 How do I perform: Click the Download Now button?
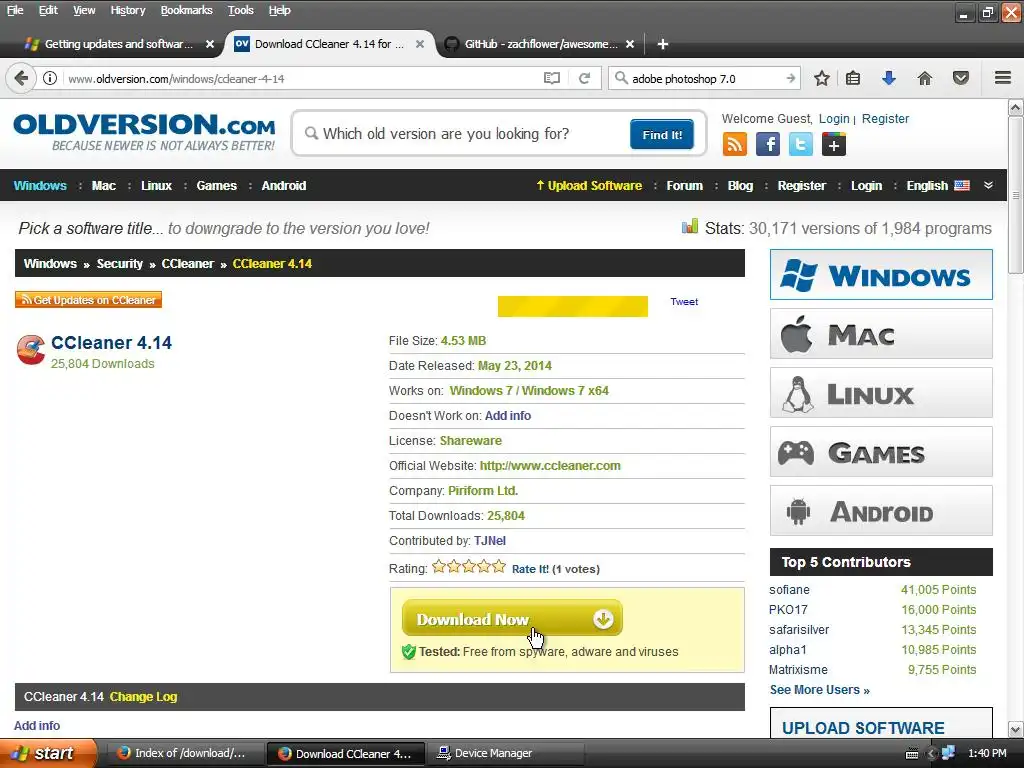(512, 618)
